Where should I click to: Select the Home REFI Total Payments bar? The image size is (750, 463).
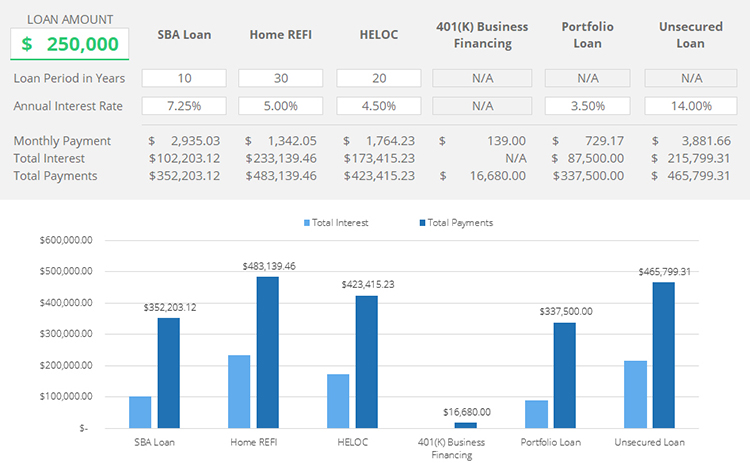pyautogui.click(x=267, y=352)
